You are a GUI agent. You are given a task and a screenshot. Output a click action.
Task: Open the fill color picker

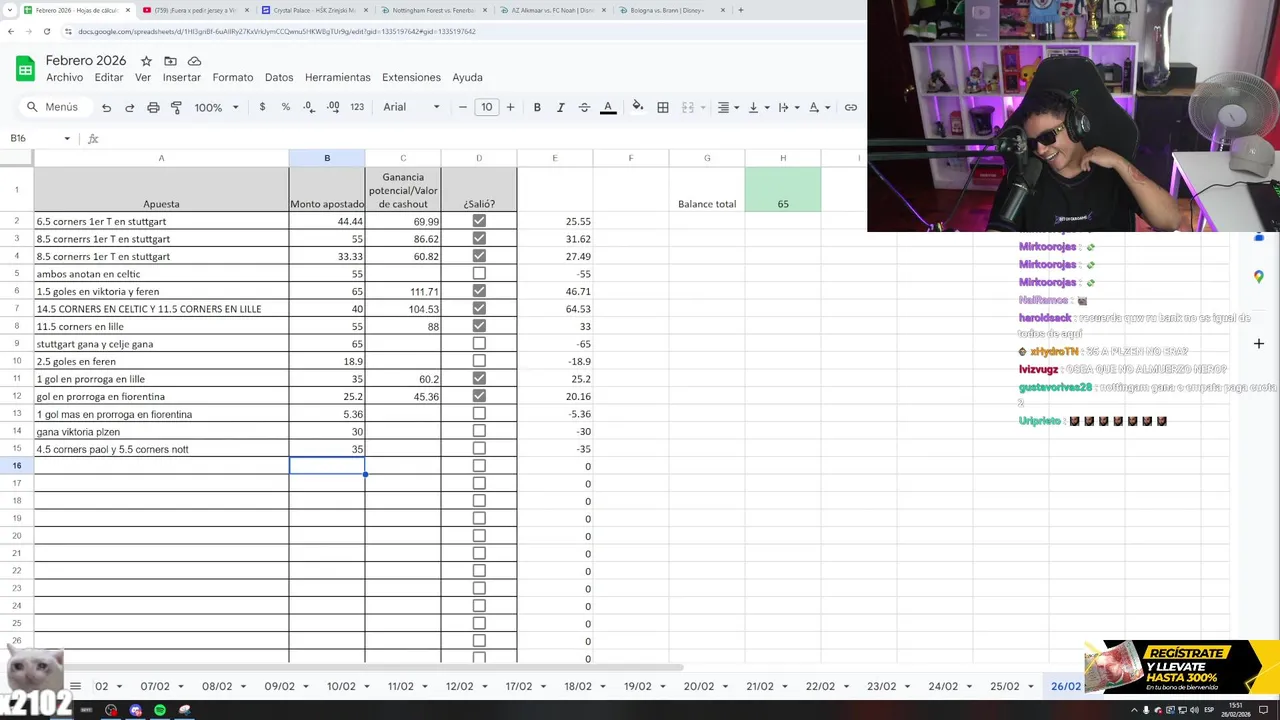(x=637, y=107)
